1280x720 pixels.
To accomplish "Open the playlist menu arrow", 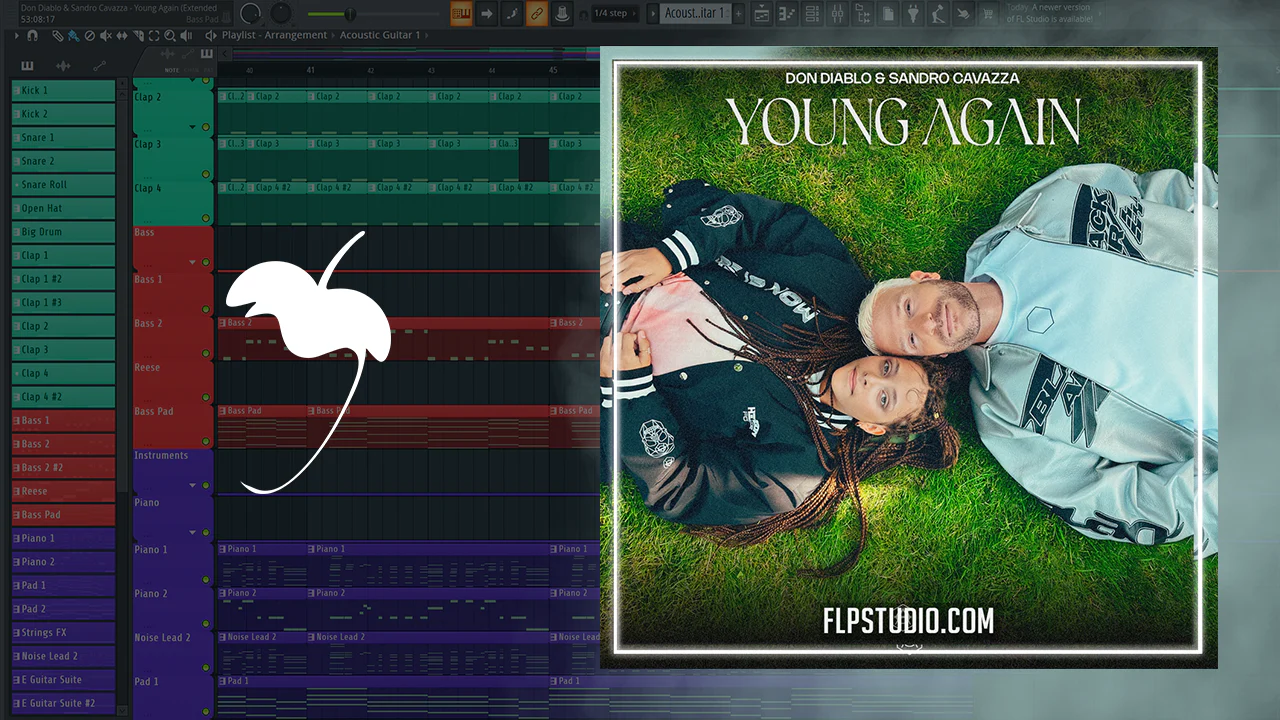I will pos(17,35).
